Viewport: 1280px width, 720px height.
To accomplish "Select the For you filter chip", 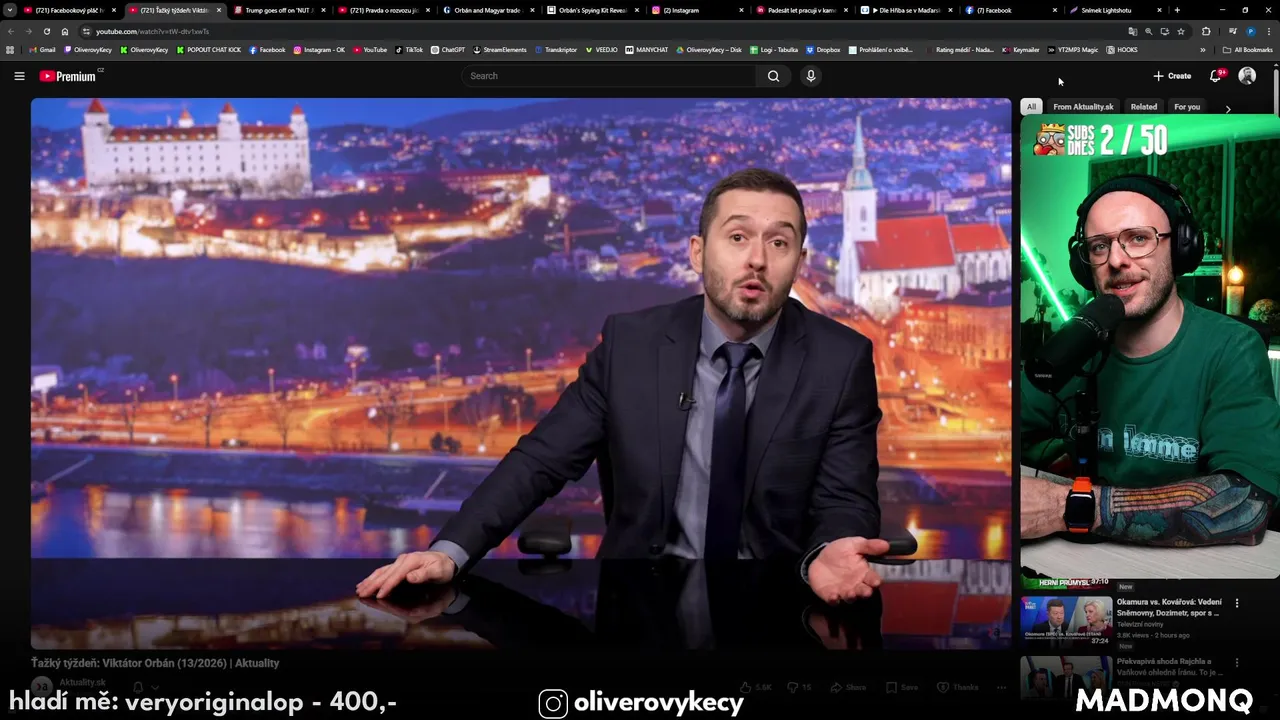I will (1187, 107).
